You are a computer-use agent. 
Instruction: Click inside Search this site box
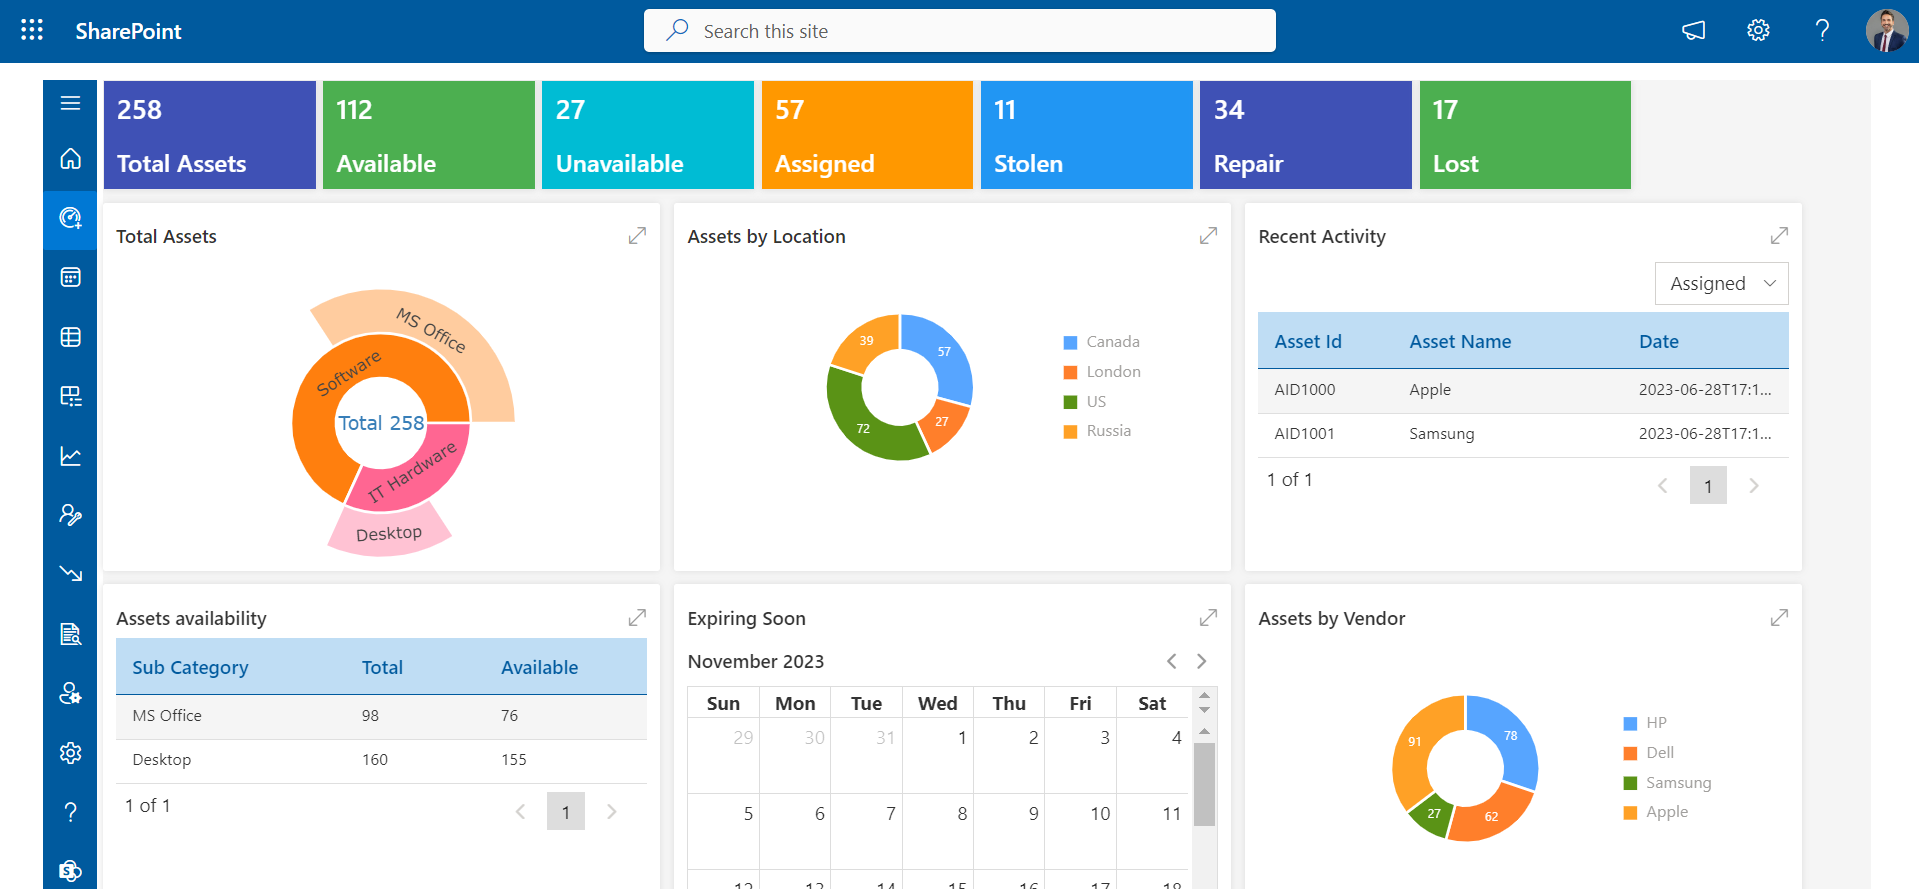pyautogui.click(x=960, y=31)
